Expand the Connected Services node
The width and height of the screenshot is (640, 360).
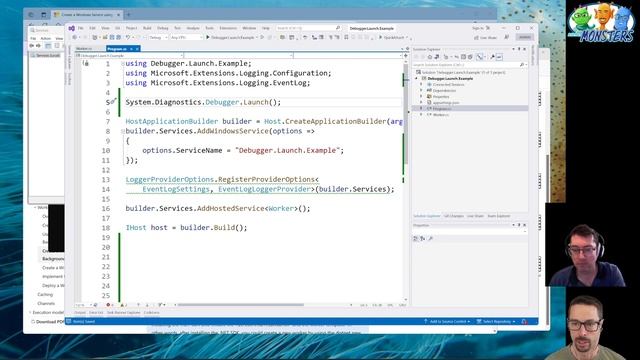click(x=422, y=84)
